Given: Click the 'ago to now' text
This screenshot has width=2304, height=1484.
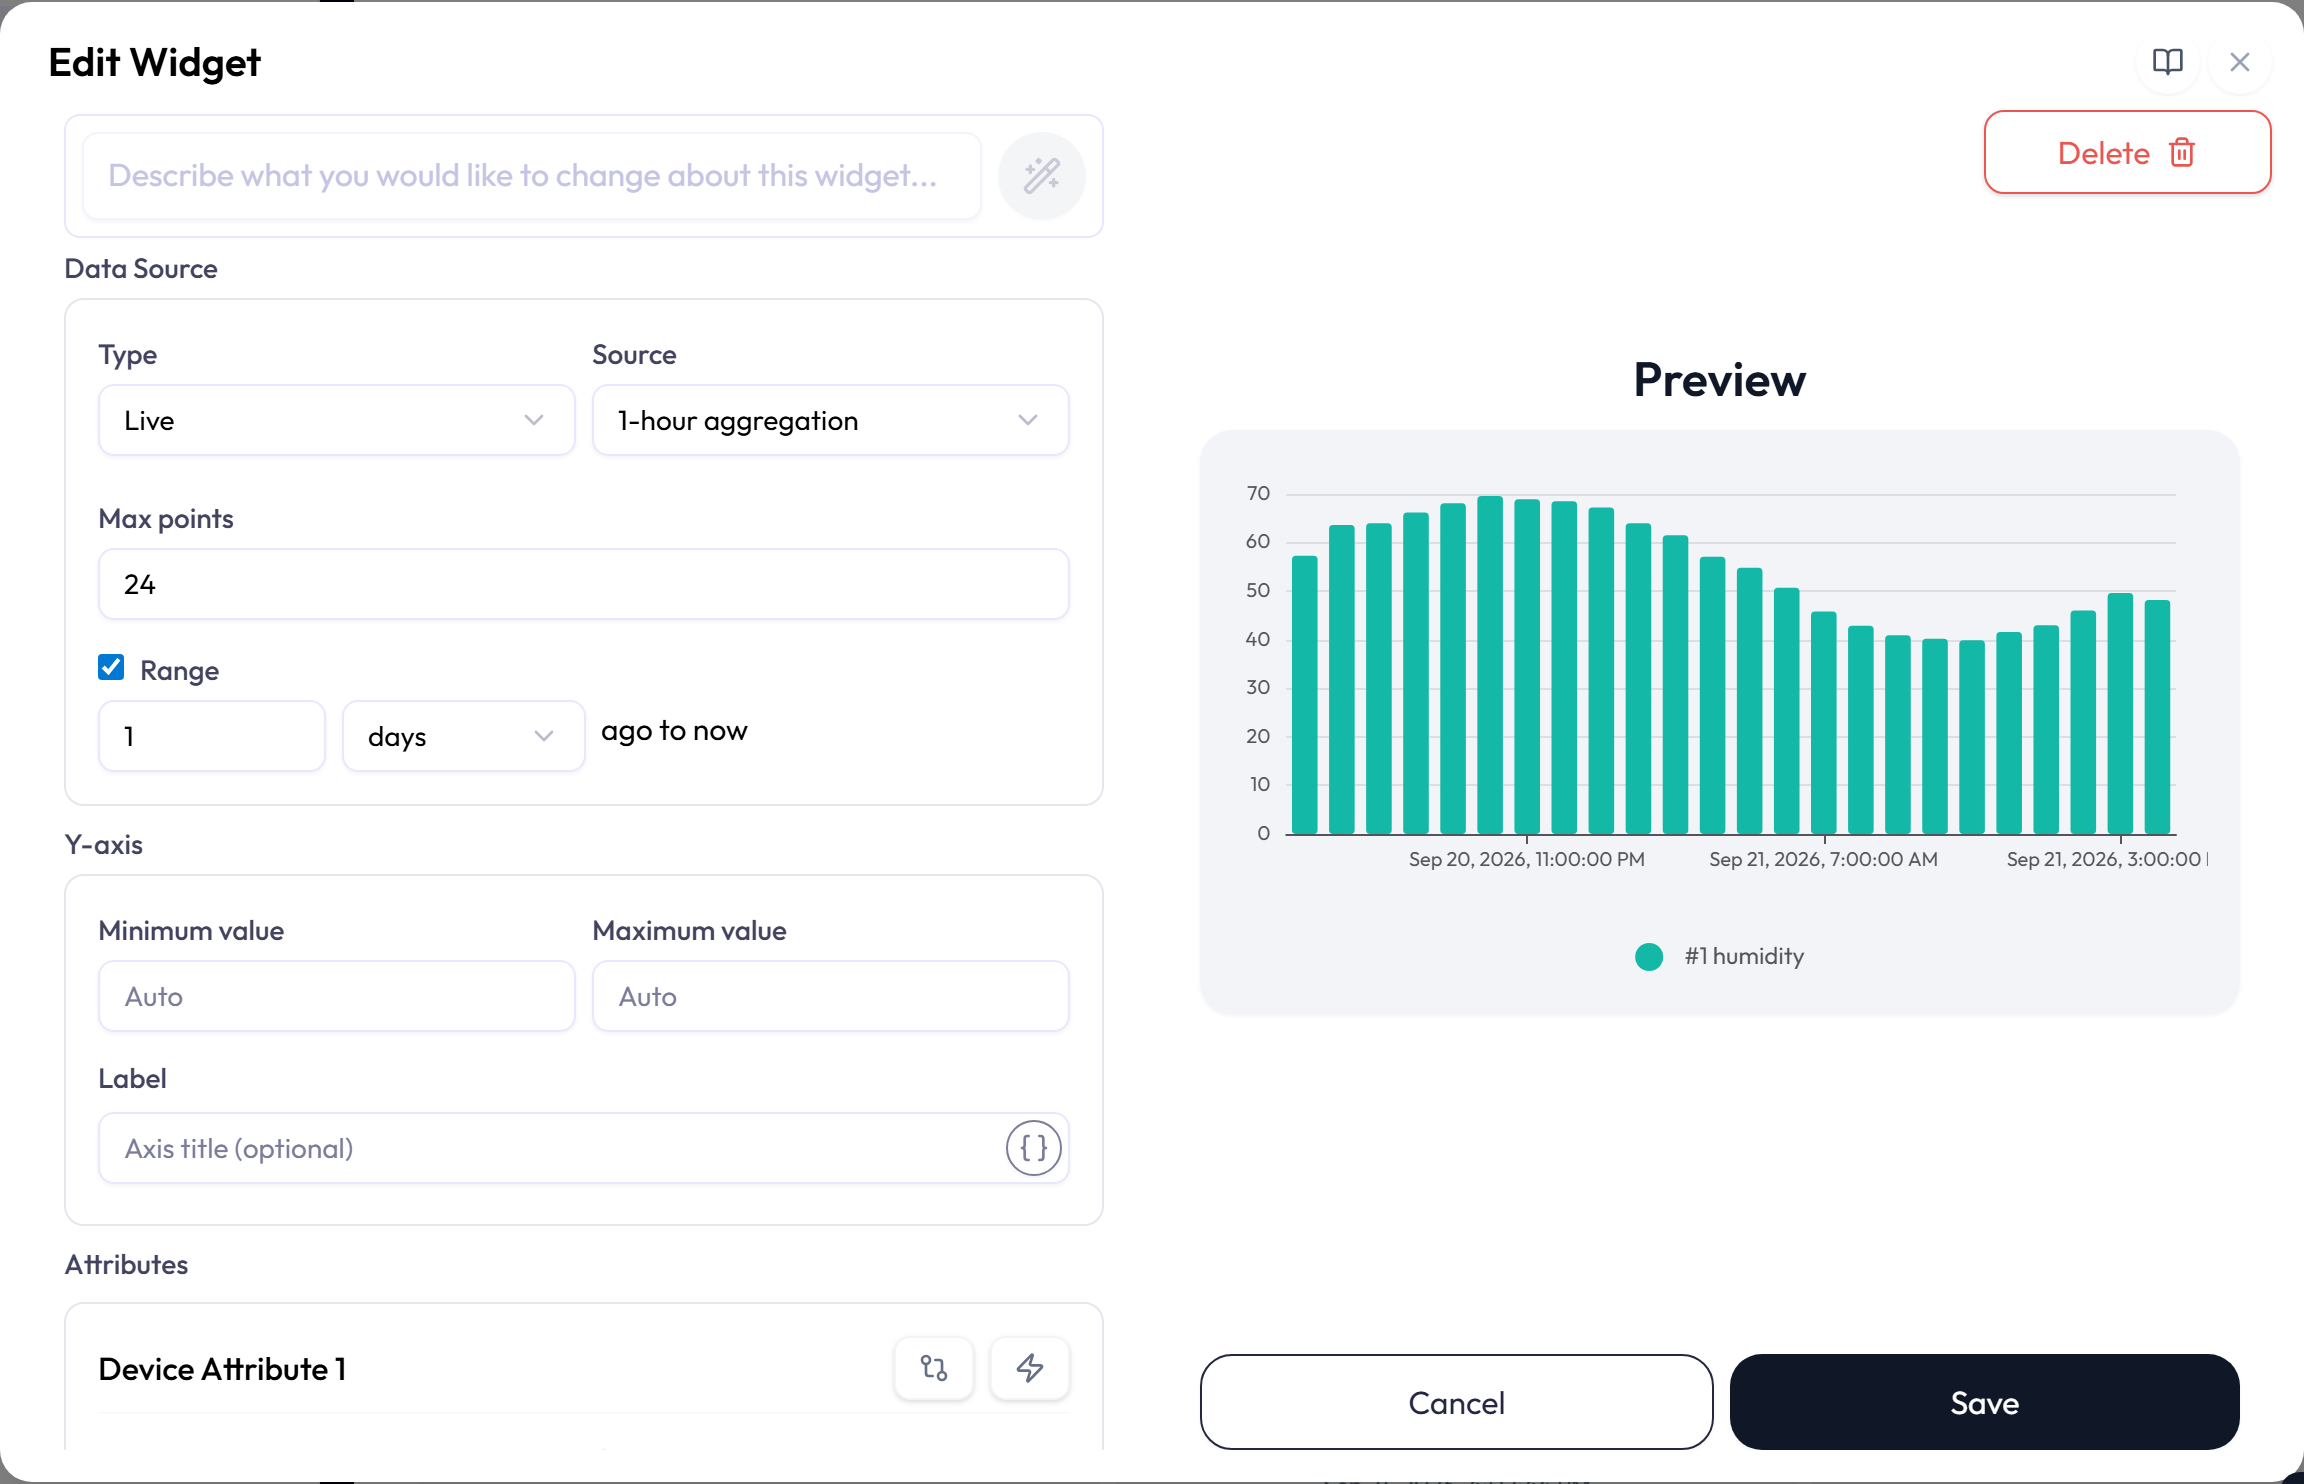Looking at the screenshot, I should [674, 731].
